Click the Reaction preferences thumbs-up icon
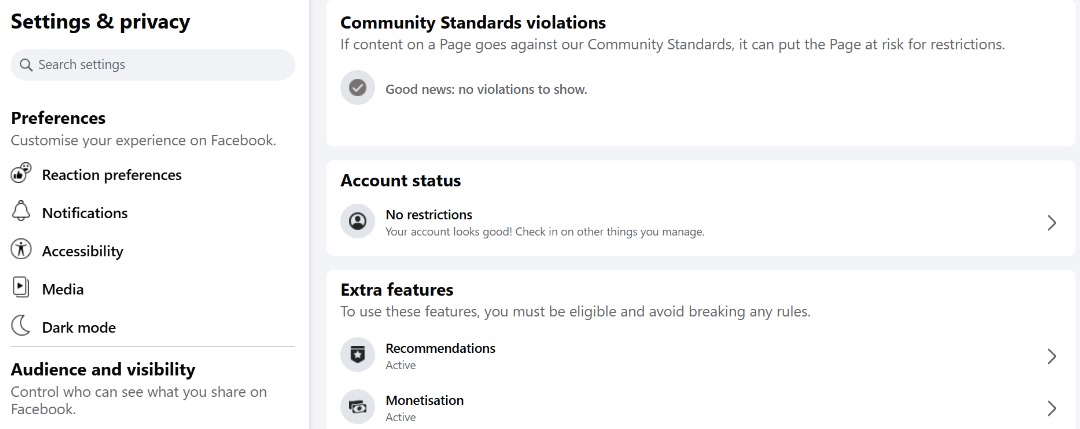The width and height of the screenshot is (1080, 429). point(21,174)
